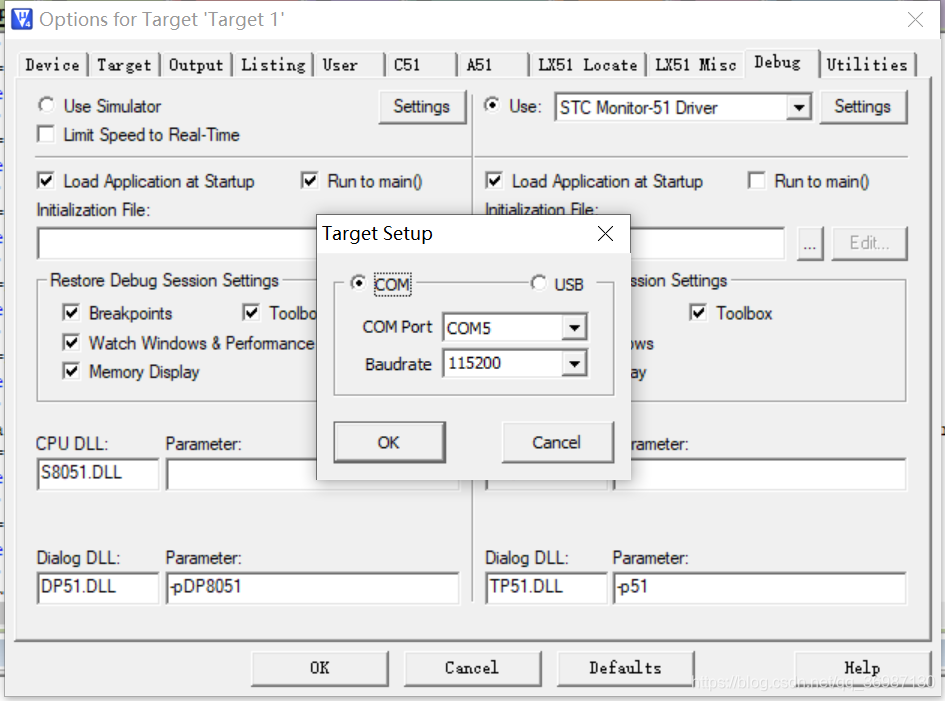Open the STC Monitor-51 Driver dropdown
945x701 pixels.
point(799,108)
